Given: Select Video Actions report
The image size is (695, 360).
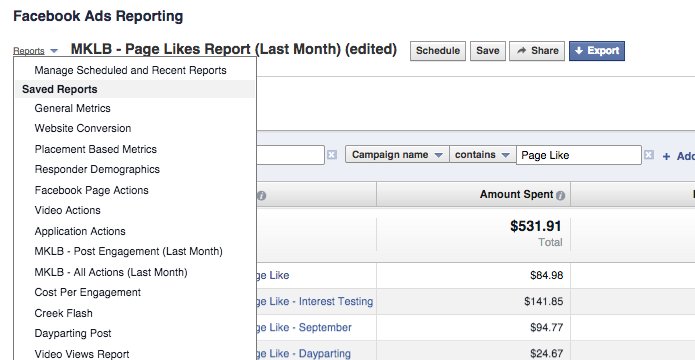Looking at the screenshot, I should click(x=67, y=210).
